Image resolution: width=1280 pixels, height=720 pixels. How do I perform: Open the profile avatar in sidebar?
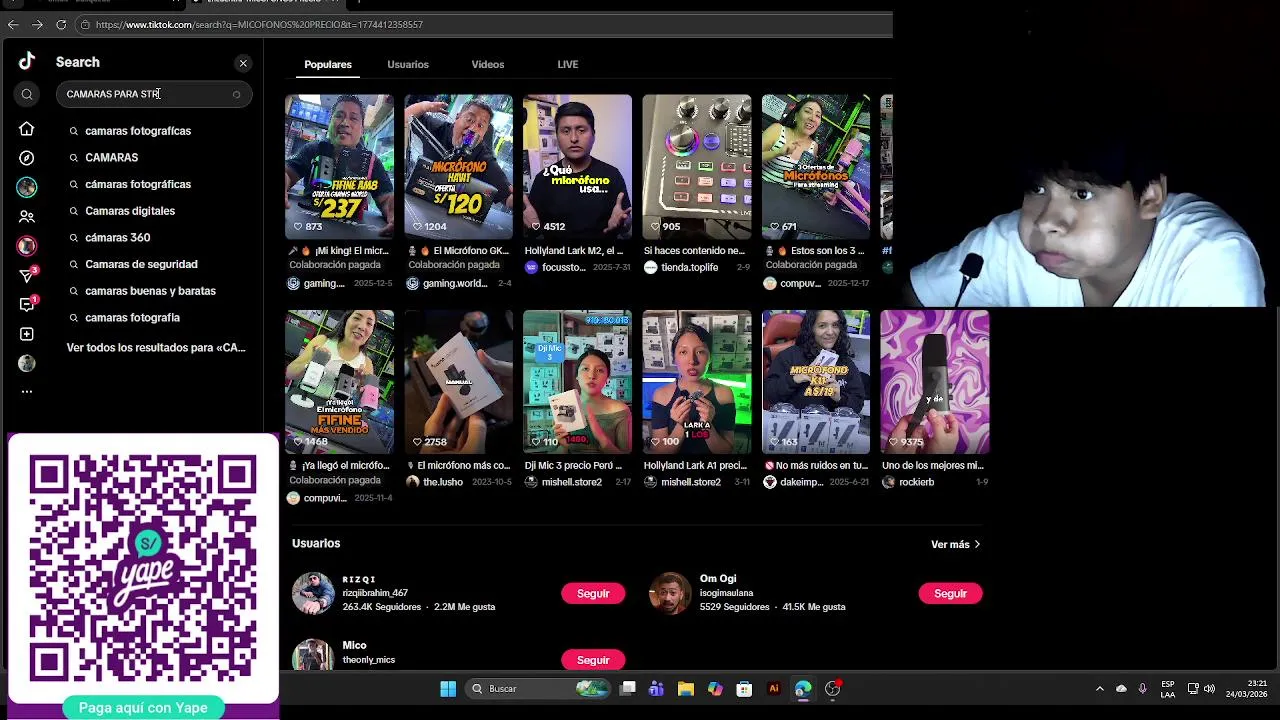point(27,363)
